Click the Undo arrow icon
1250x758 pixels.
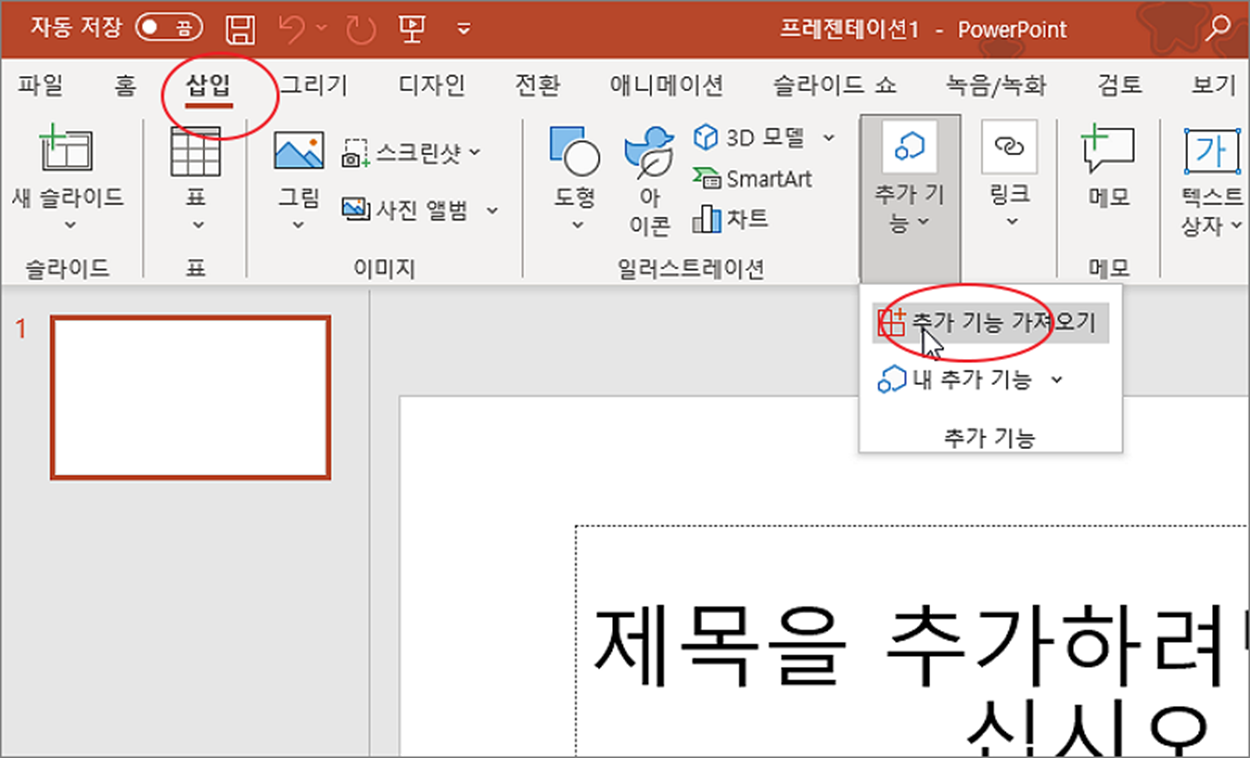(292, 29)
